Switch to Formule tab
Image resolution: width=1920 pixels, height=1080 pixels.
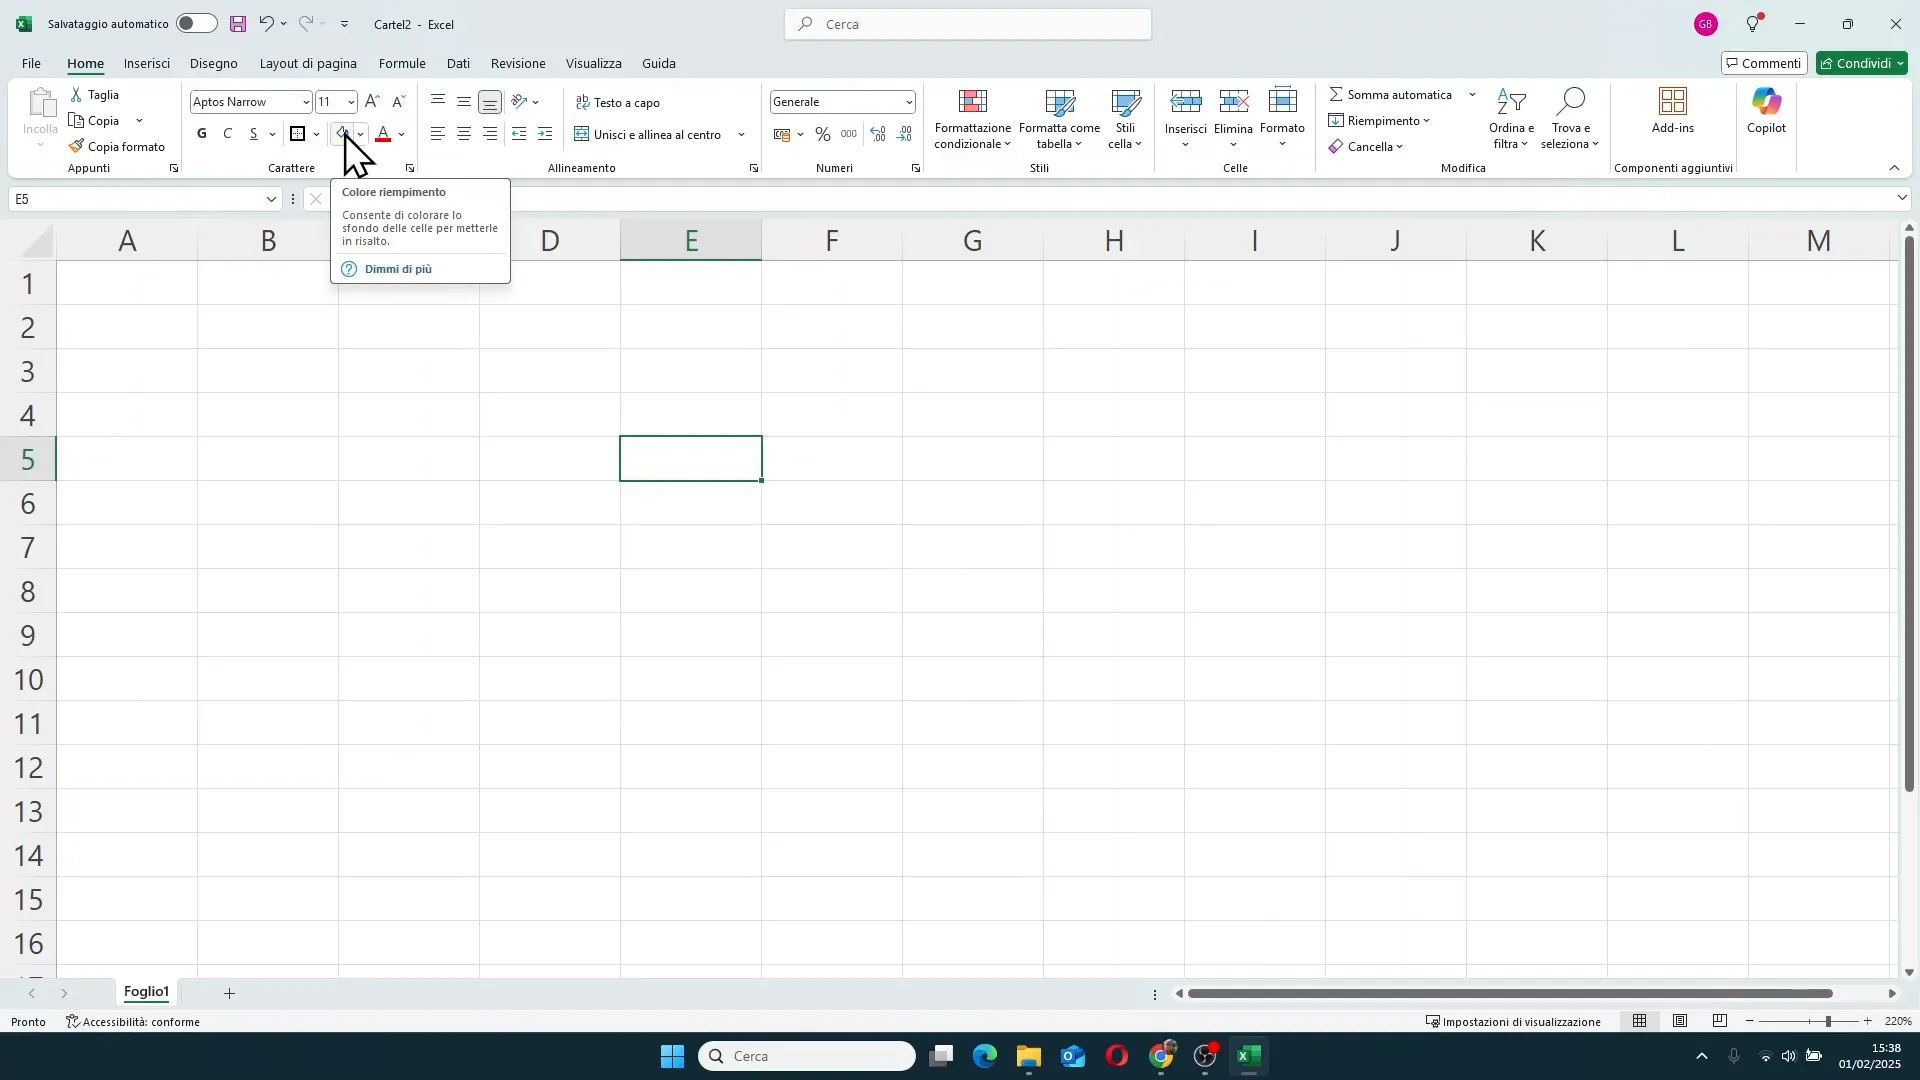point(402,63)
